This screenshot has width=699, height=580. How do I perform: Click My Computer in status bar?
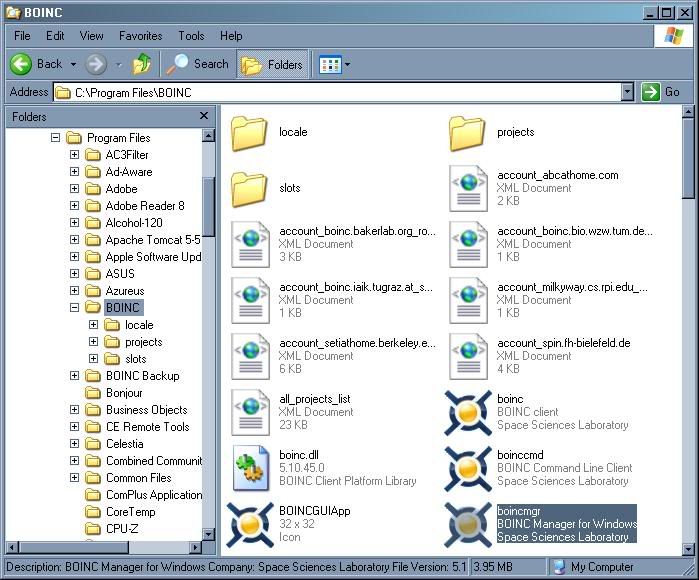[x=594, y=567]
